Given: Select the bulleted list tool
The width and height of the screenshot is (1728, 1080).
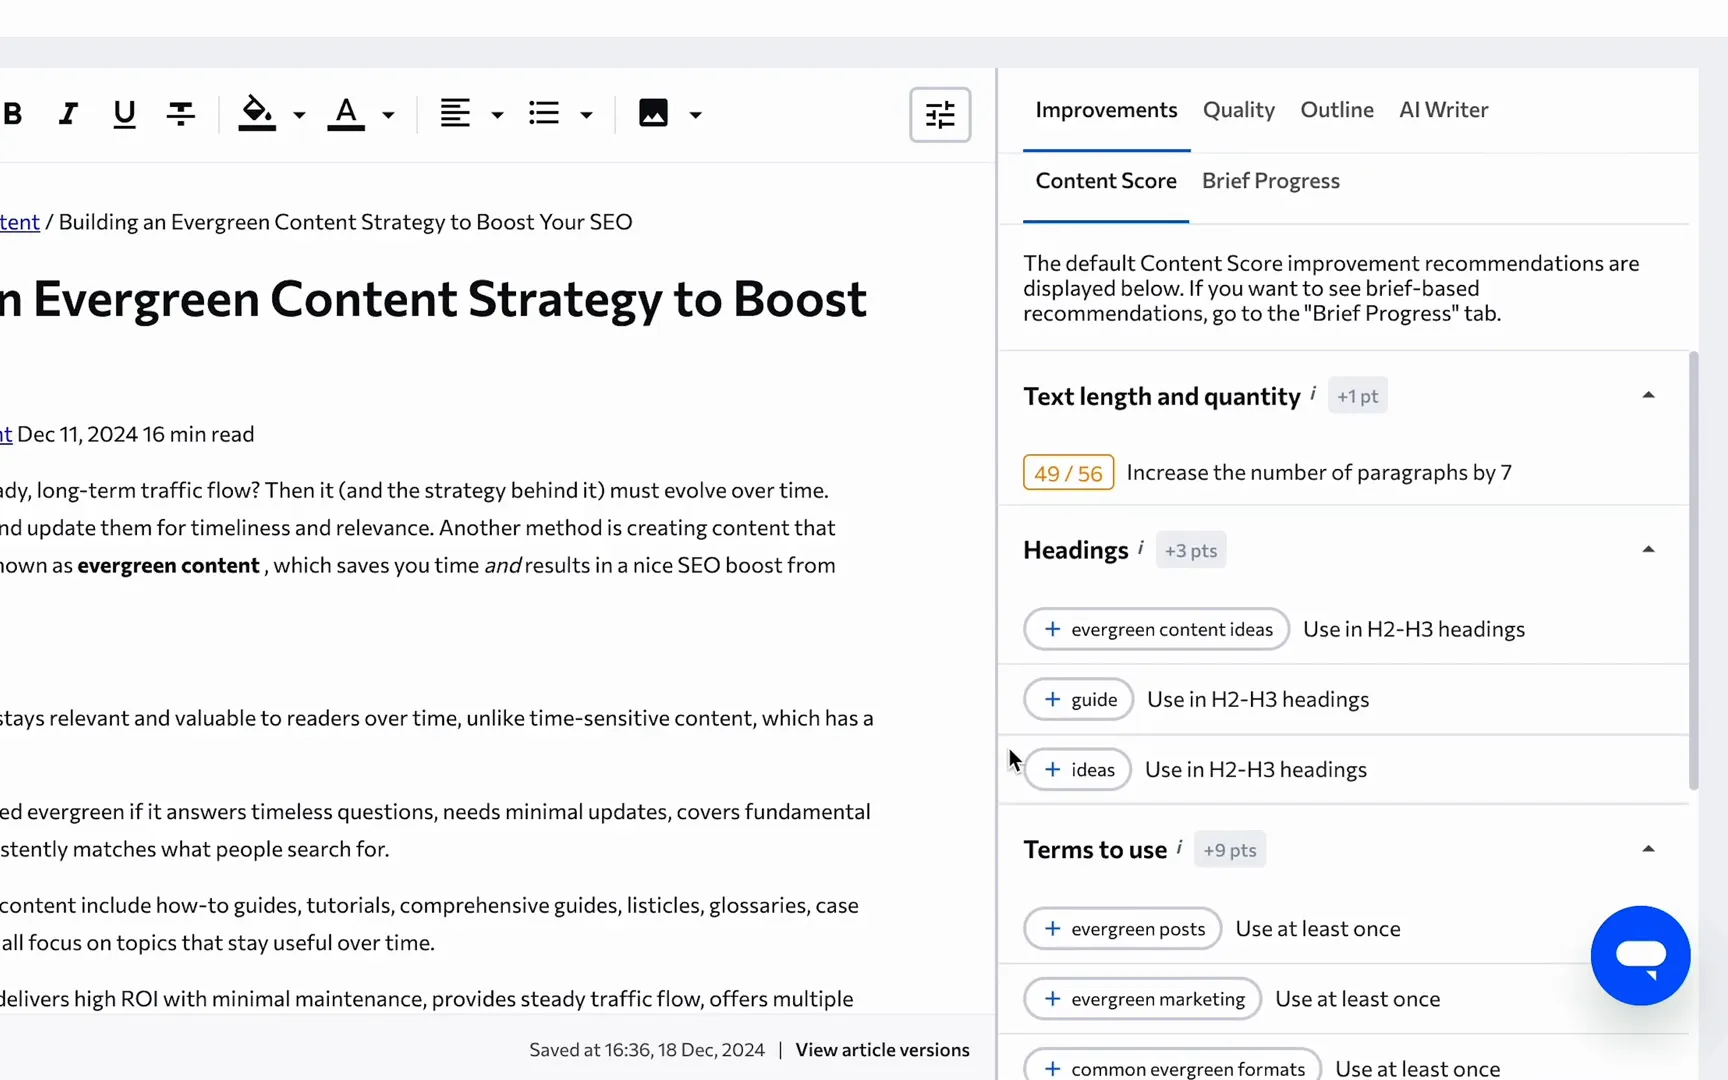Looking at the screenshot, I should (x=545, y=113).
